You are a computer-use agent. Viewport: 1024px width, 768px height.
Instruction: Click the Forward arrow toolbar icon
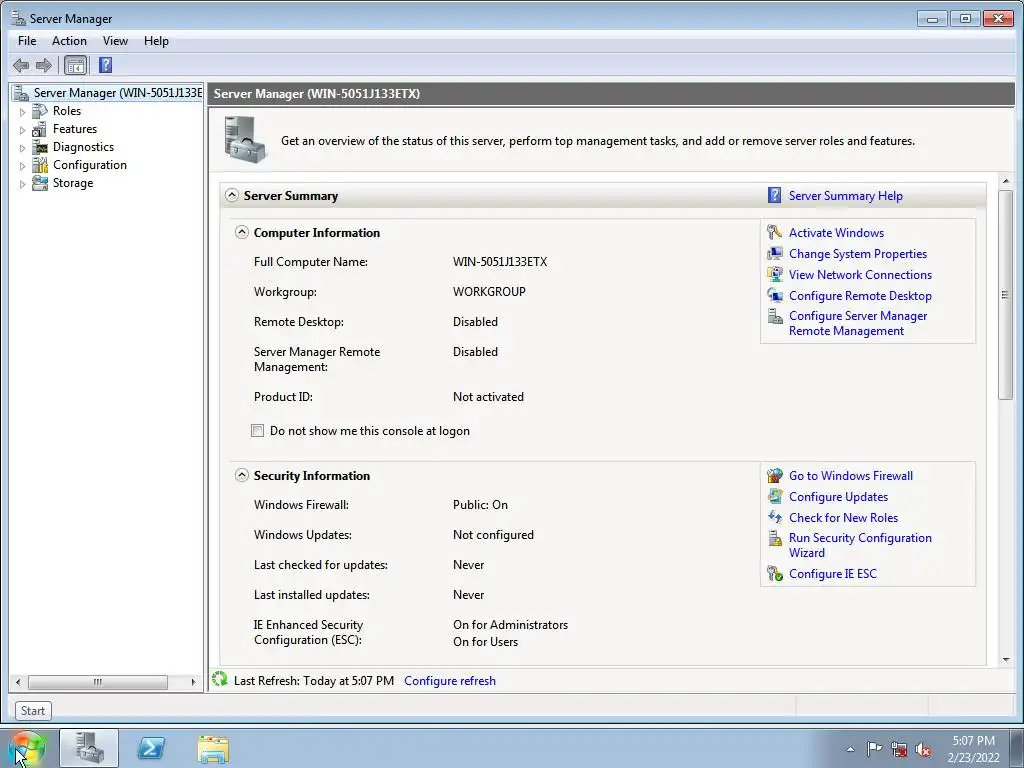44,65
